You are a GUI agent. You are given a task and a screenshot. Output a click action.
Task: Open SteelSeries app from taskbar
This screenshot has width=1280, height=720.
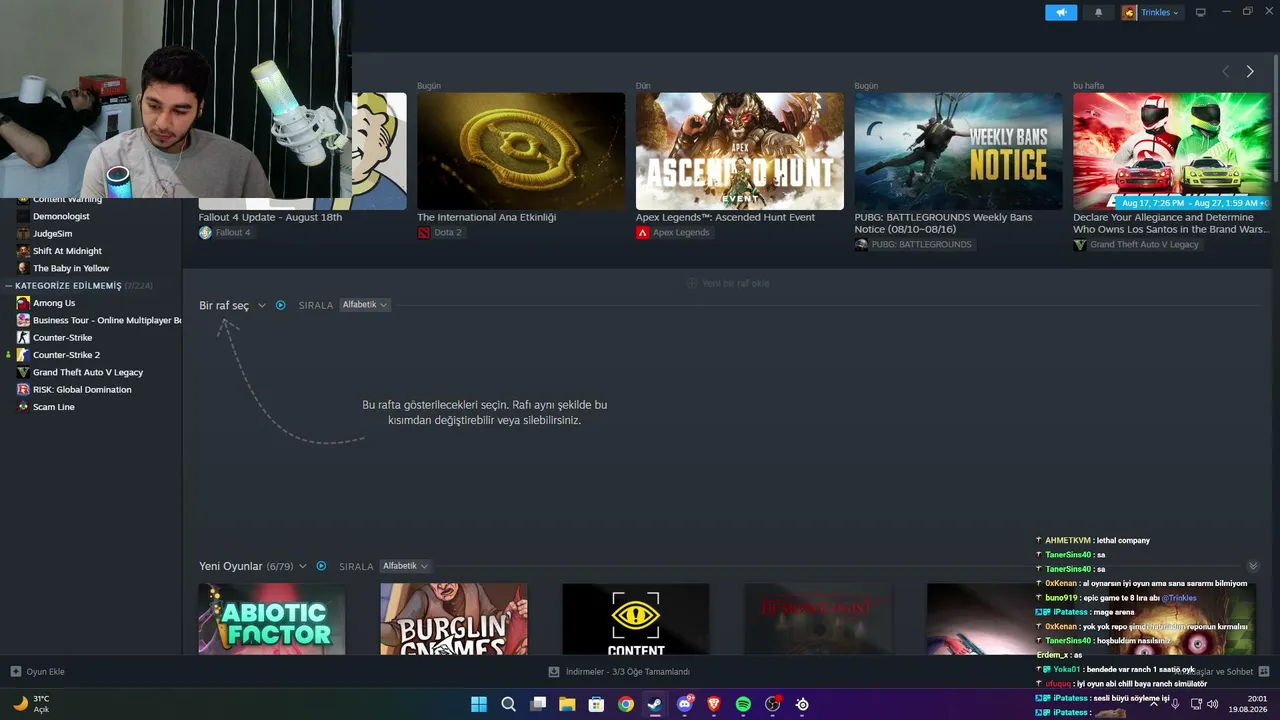802,704
